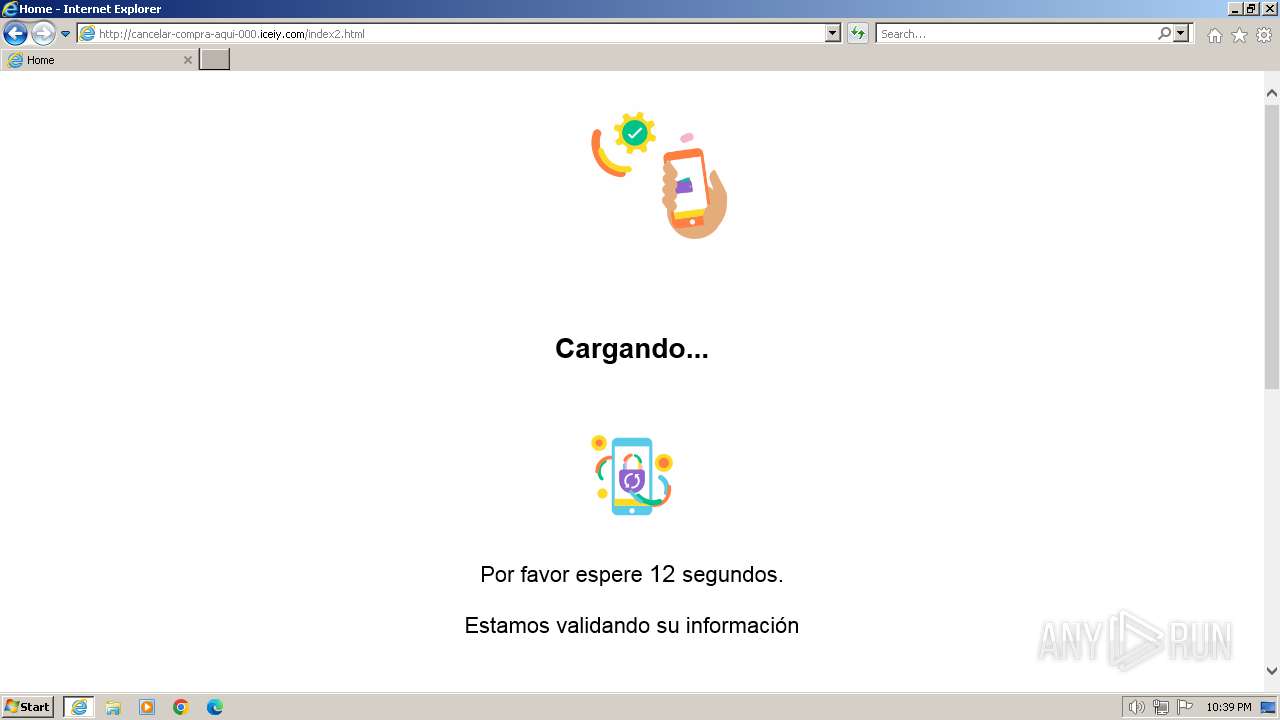1280x720 pixels.
Task: Click the Cargando... heading
Action: click(632, 348)
